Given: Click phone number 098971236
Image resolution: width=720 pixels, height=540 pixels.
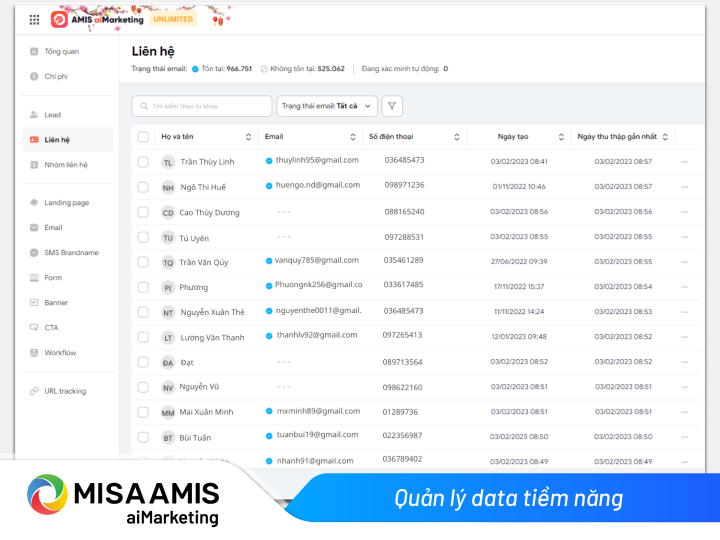Looking at the screenshot, I should [x=404, y=185].
